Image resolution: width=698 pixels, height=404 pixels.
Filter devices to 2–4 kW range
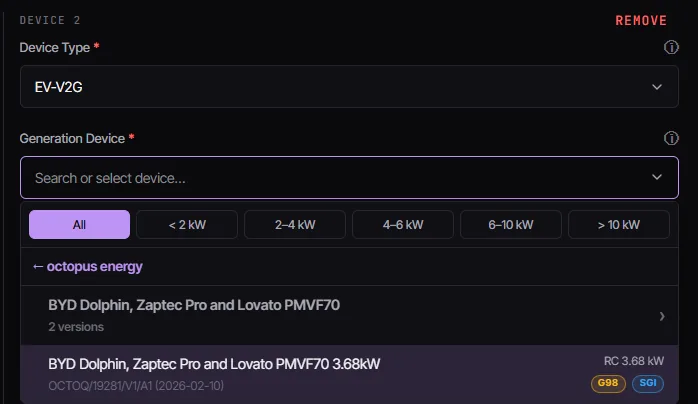[x=295, y=225]
